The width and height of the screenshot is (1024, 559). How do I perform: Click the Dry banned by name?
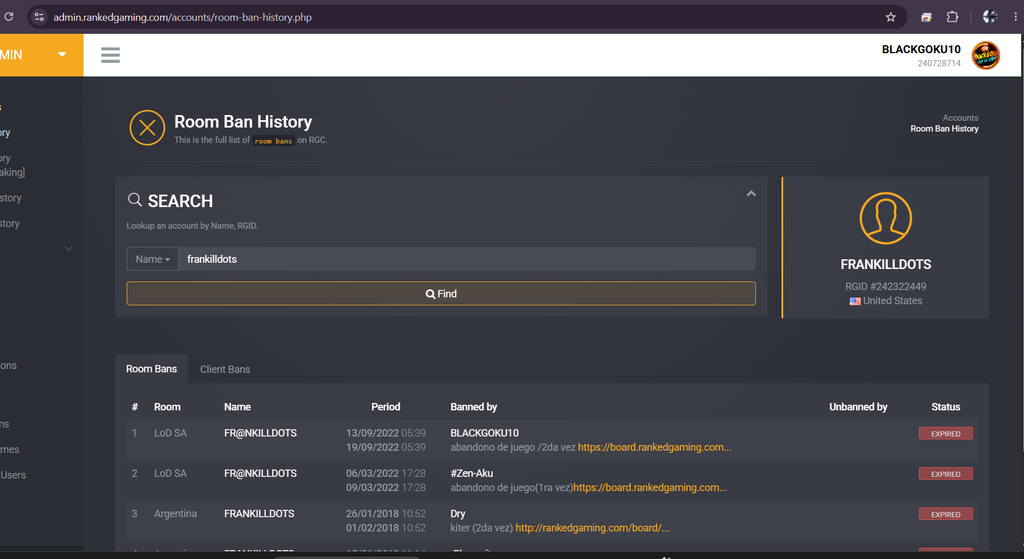pos(458,514)
